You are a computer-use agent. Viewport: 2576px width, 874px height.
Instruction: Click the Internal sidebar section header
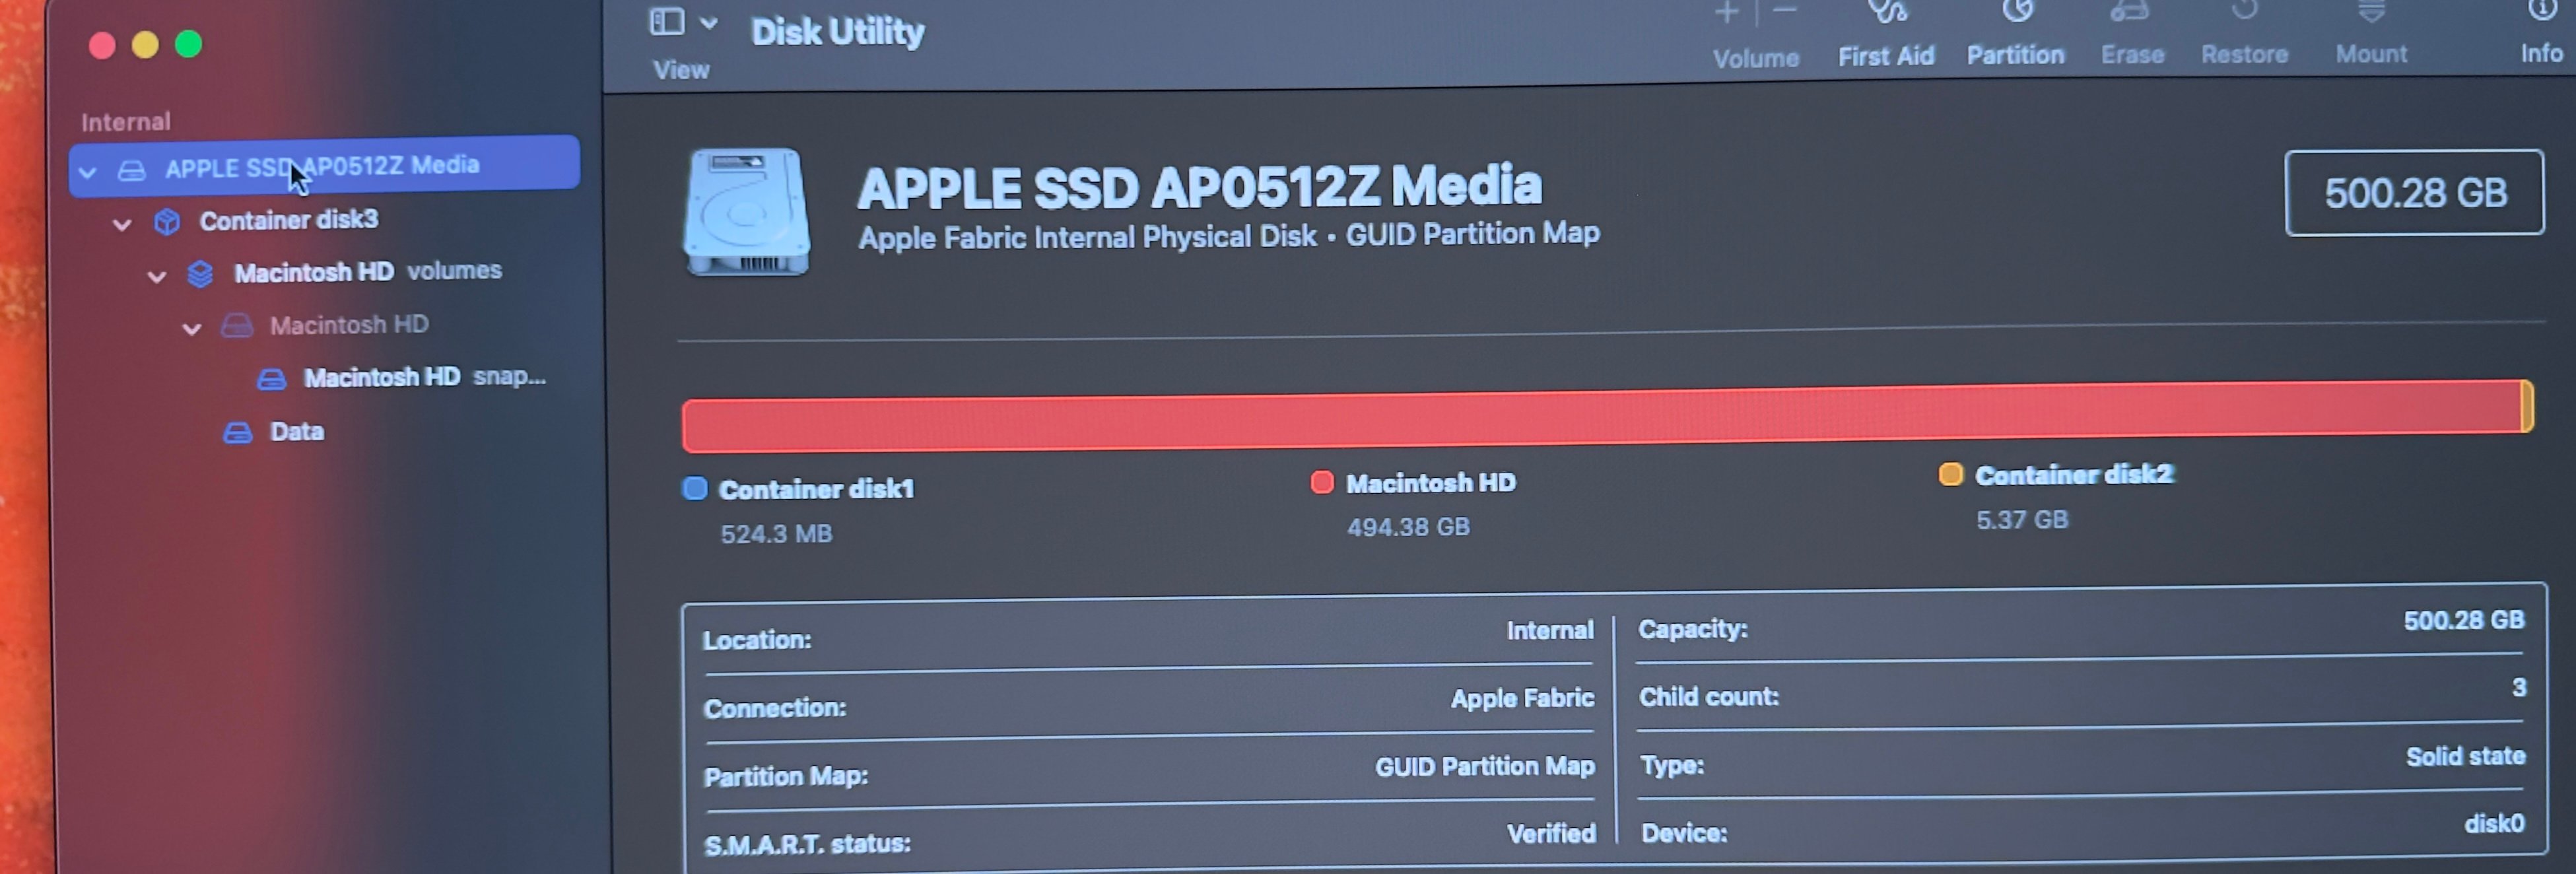pyautogui.click(x=126, y=122)
